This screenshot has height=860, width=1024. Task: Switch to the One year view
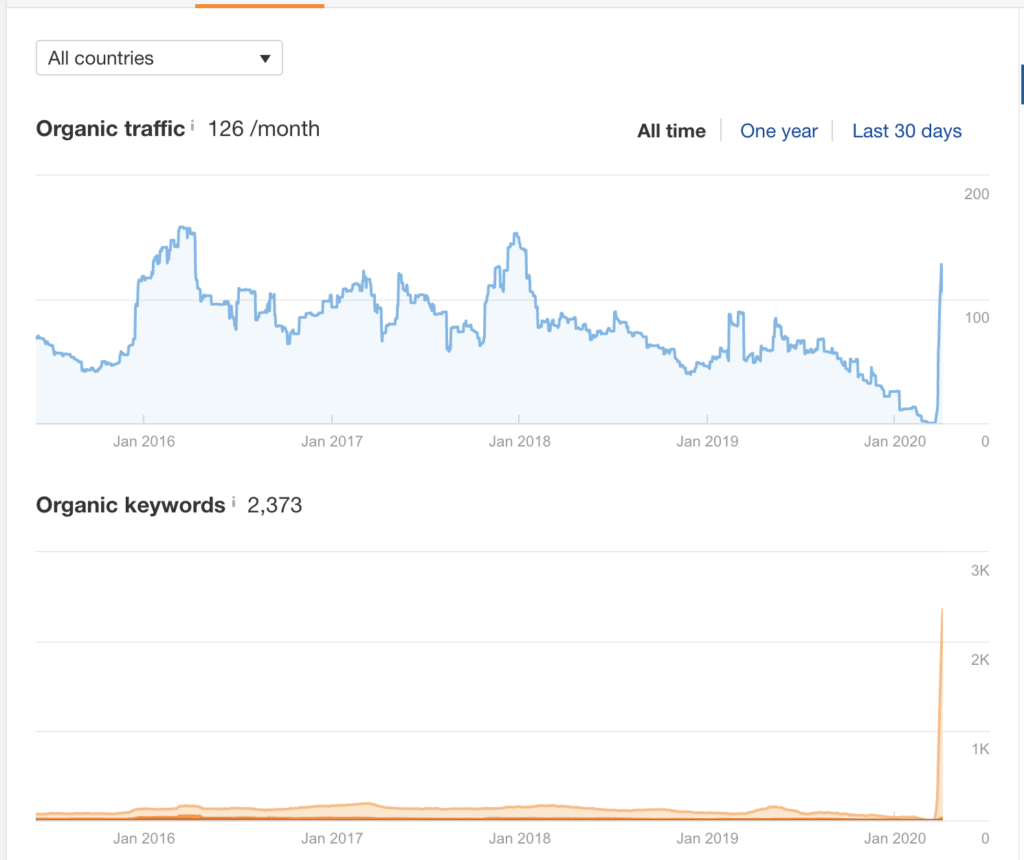click(x=778, y=131)
